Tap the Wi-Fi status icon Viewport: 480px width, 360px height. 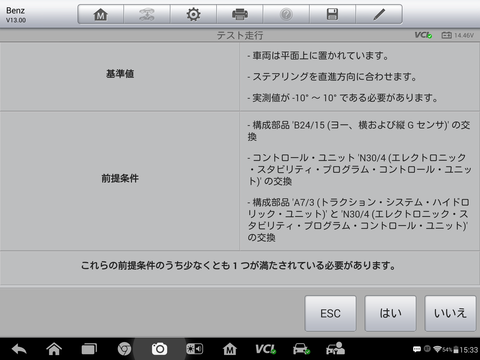[x=438, y=349]
